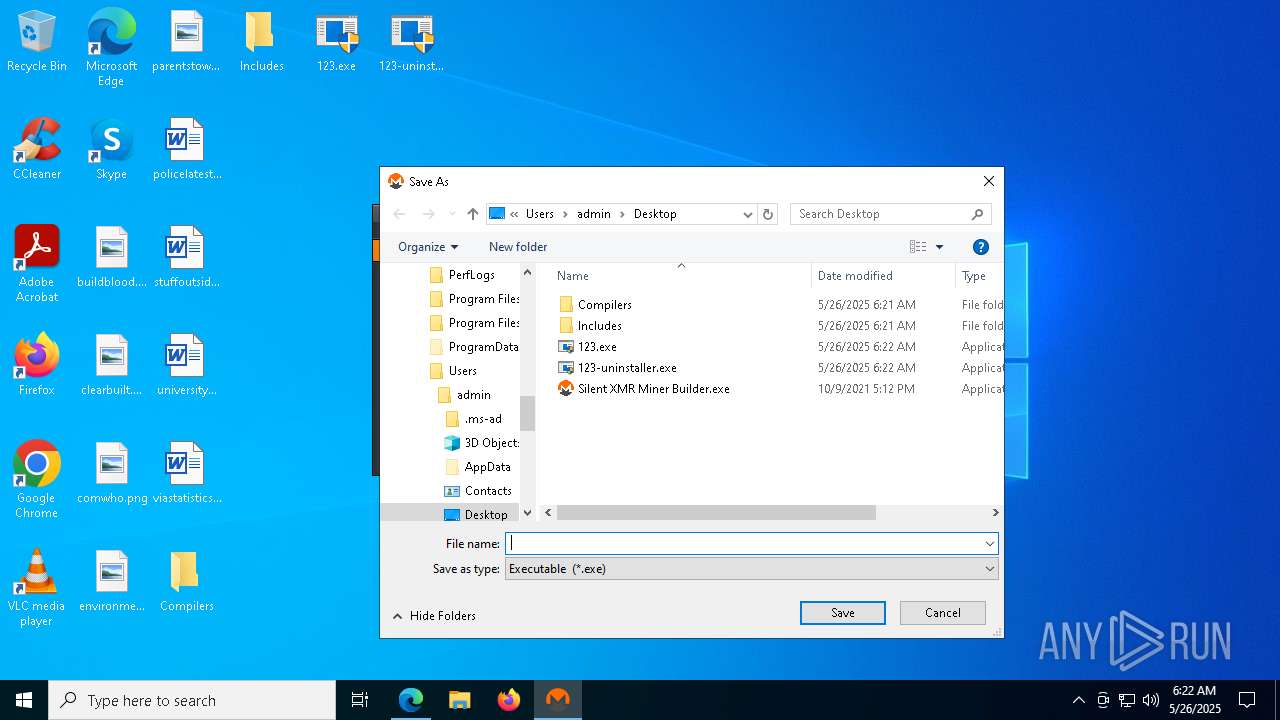Screen dimensions: 1280x720
Task: Select policelatest Word document on desktop
Action: click(x=186, y=150)
